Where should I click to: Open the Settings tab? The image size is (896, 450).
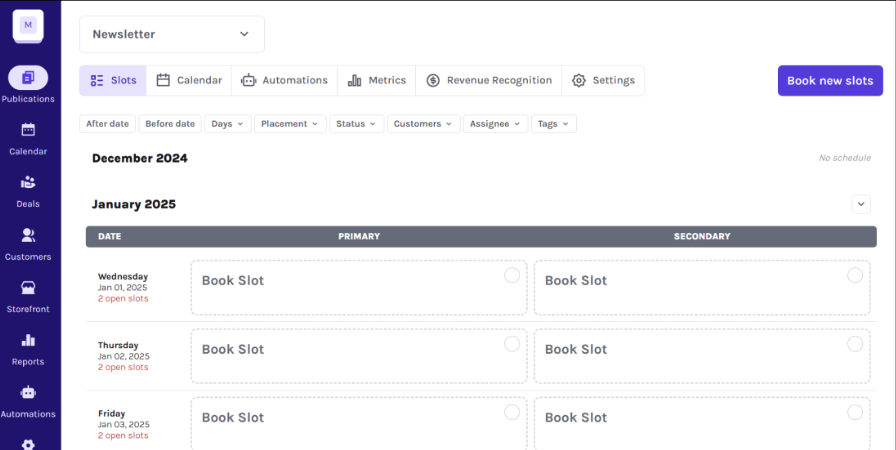coord(603,81)
